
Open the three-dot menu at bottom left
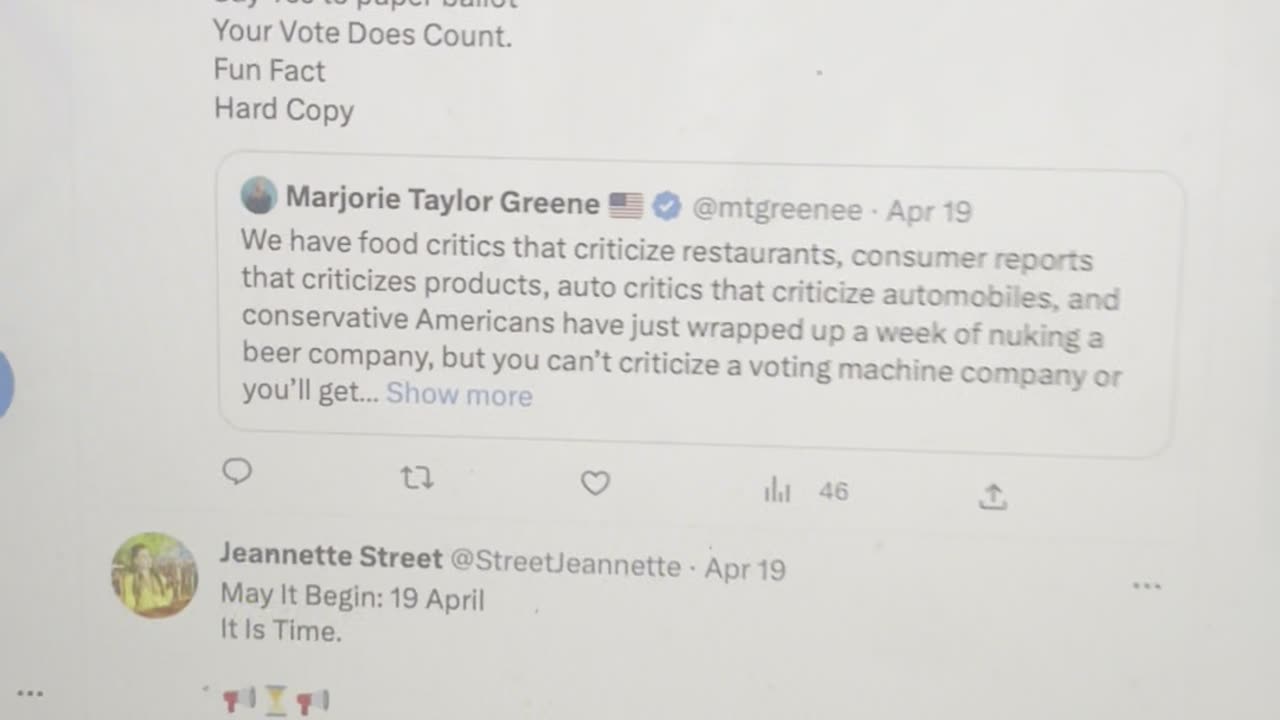point(30,692)
